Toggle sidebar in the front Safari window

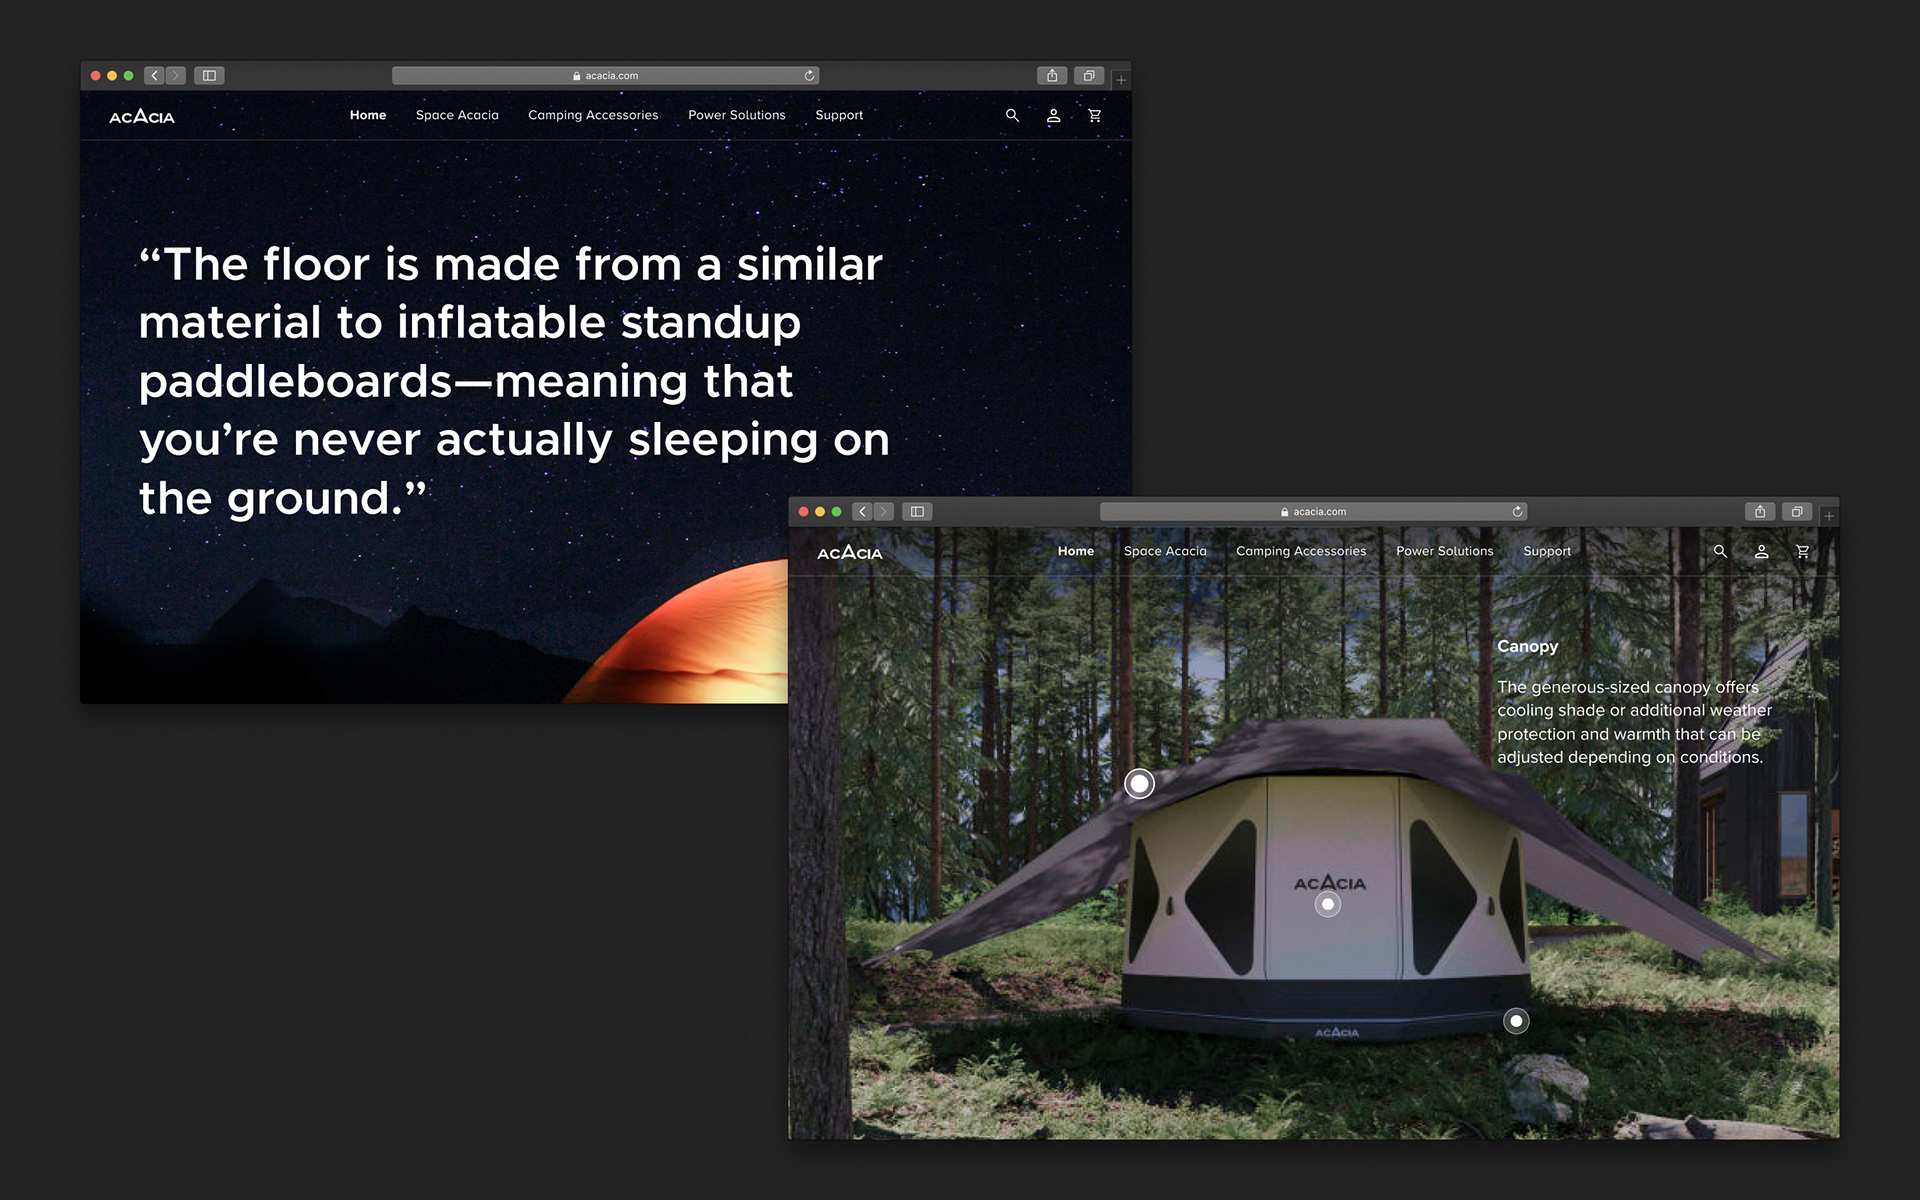pyautogui.click(x=917, y=512)
